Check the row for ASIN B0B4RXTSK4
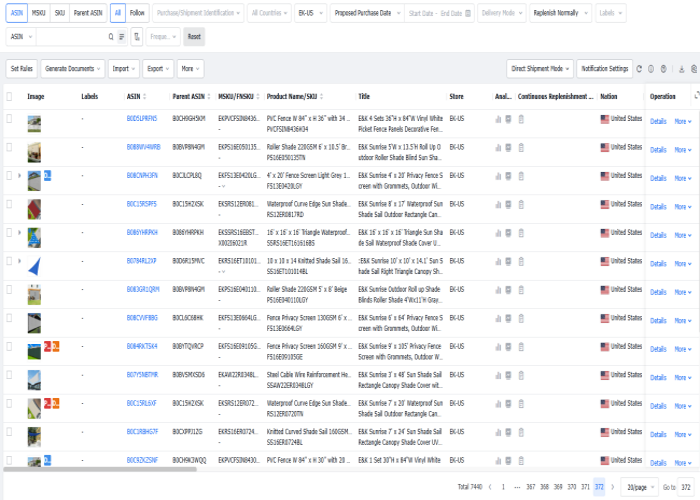The height and width of the screenshot is (500, 700). coord(9,346)
